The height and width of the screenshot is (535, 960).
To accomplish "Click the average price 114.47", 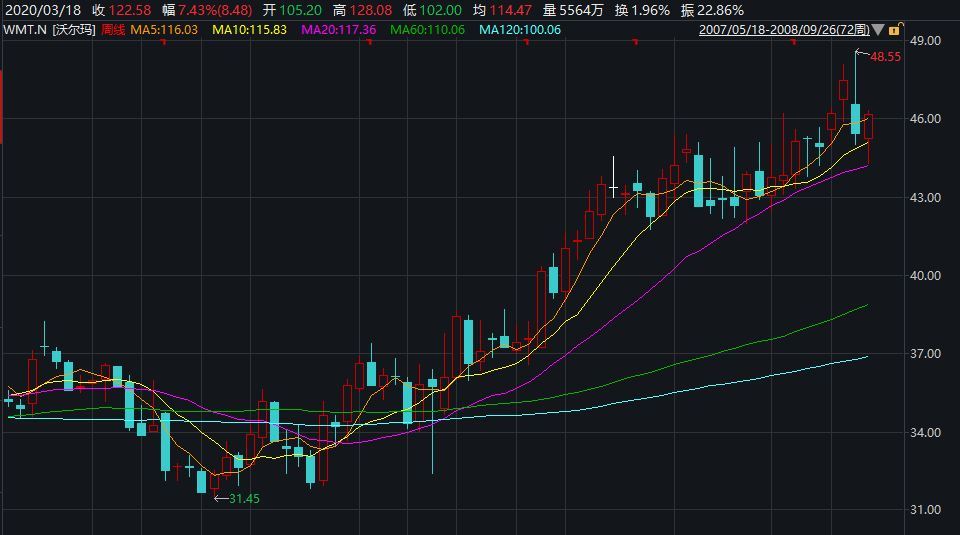I will pos(511,10).
